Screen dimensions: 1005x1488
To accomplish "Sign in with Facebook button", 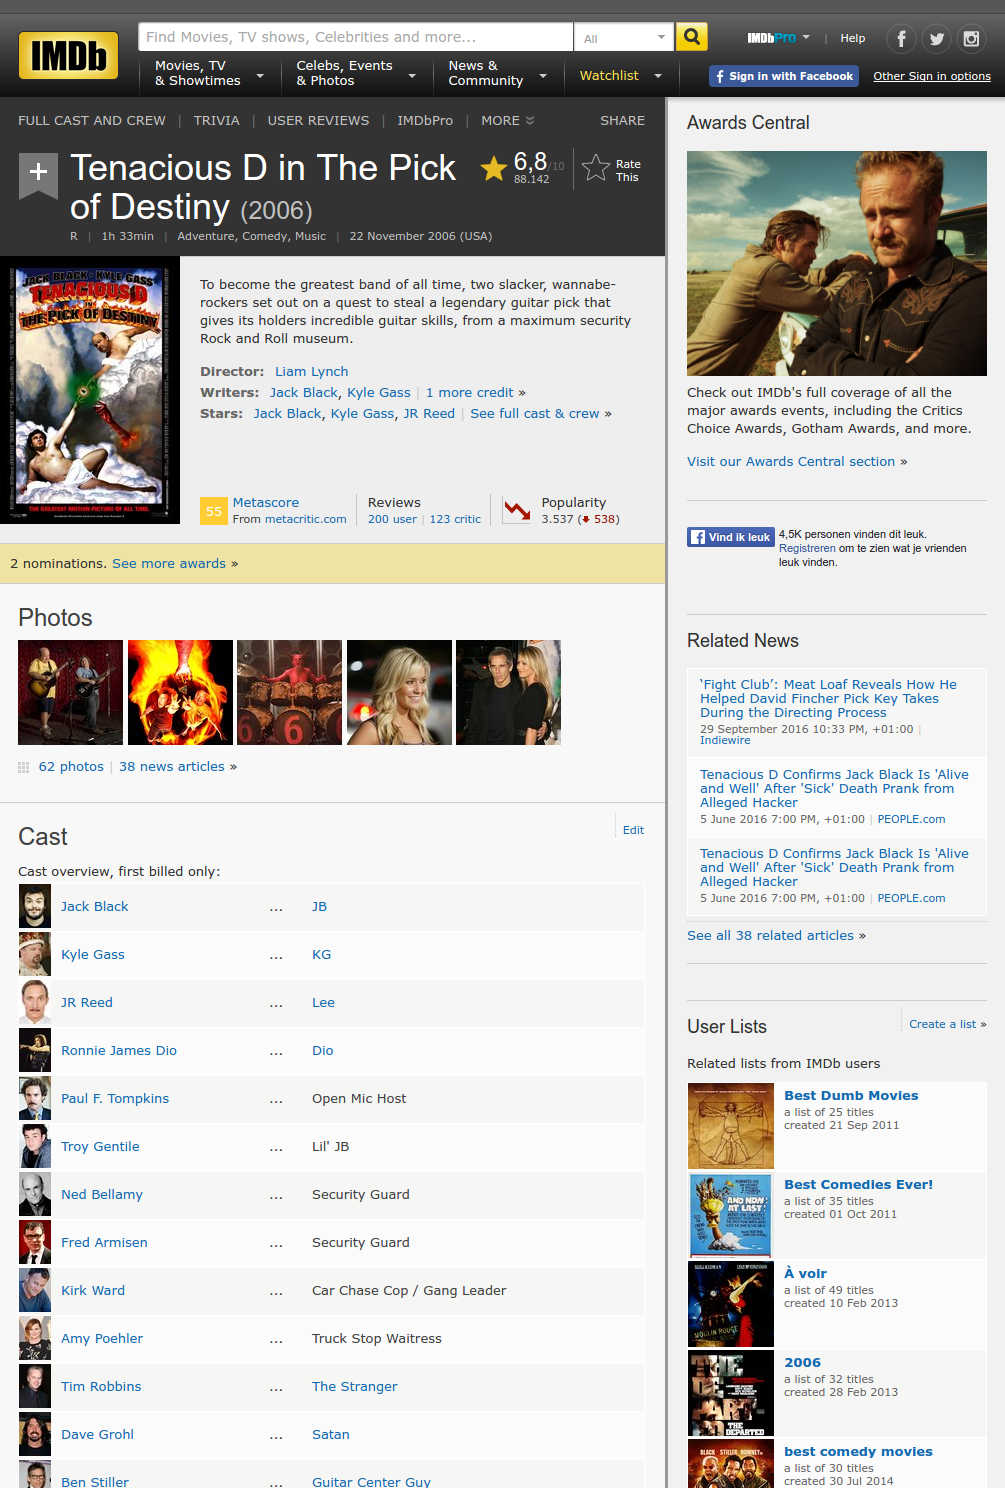I will 783,76.
